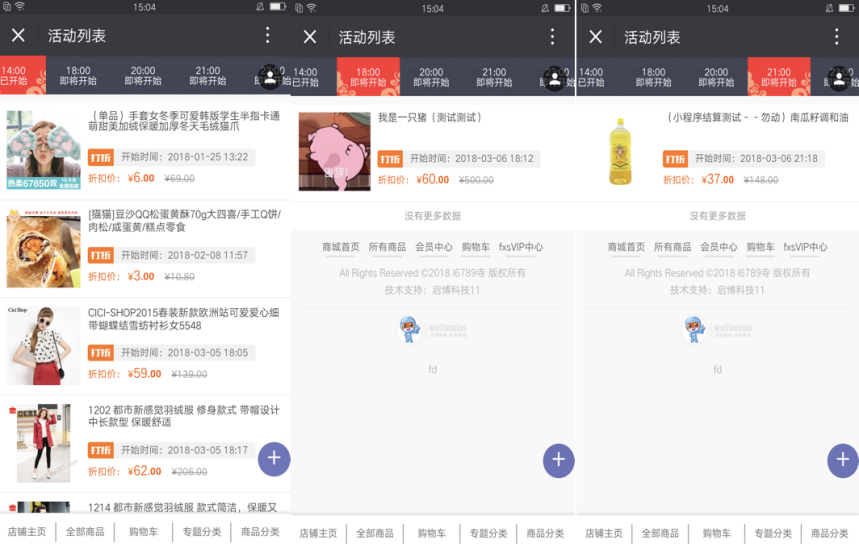The width and height of the screenshot is (859, 551).
Task: Tap the yellow cooking oil bottle image
Action: pos(620,152)
